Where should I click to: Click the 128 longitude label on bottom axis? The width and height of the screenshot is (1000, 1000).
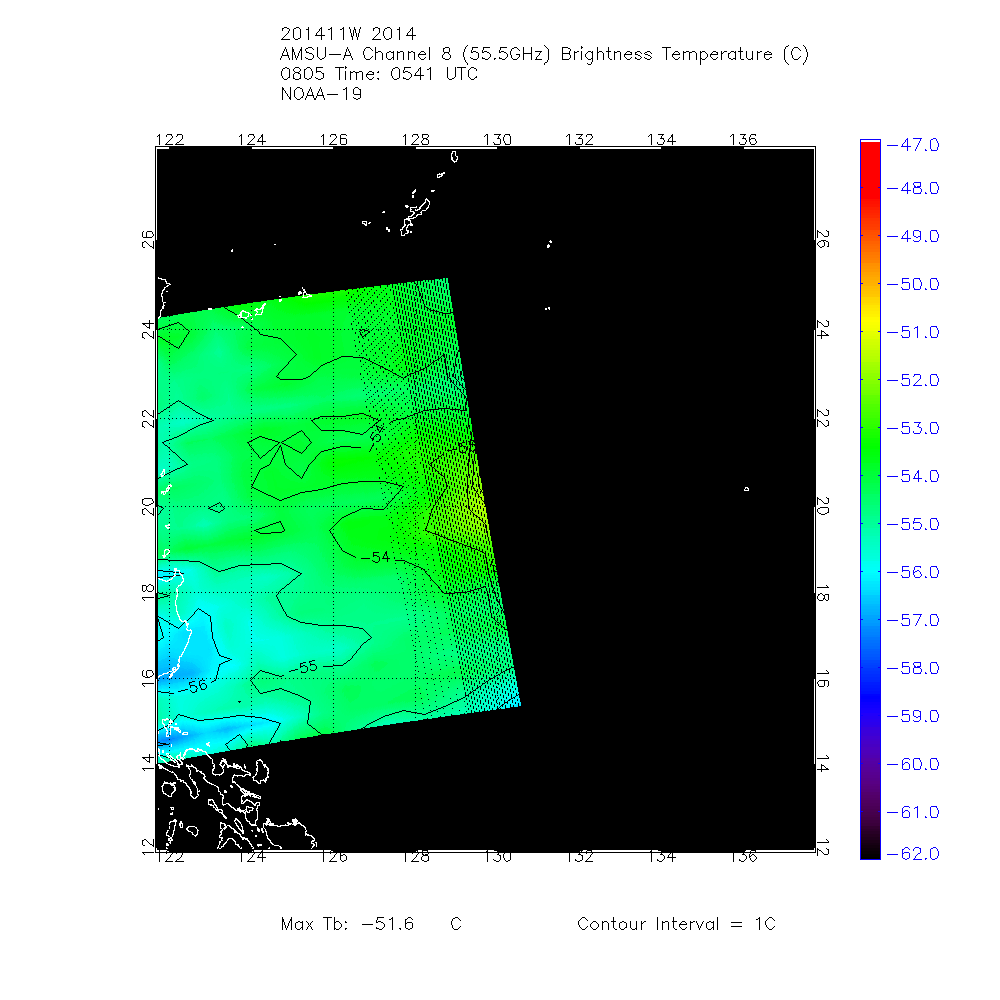point(415,857)
